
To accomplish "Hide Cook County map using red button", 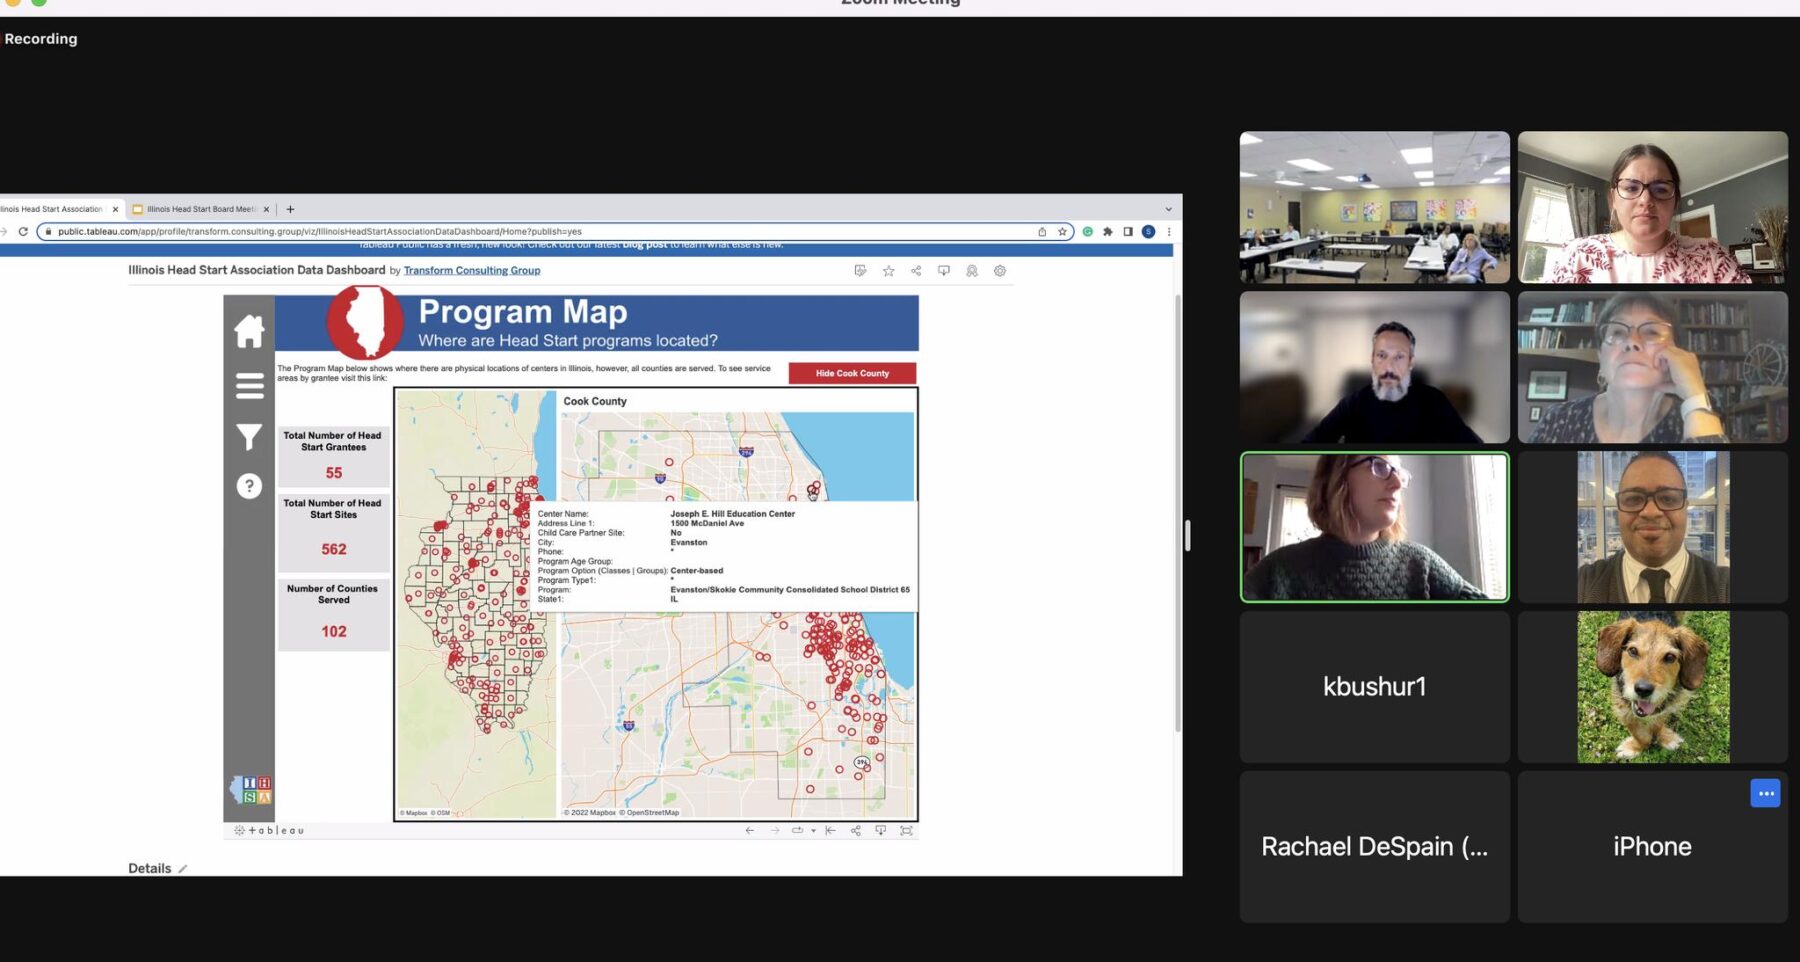I will tap(852, 373).
